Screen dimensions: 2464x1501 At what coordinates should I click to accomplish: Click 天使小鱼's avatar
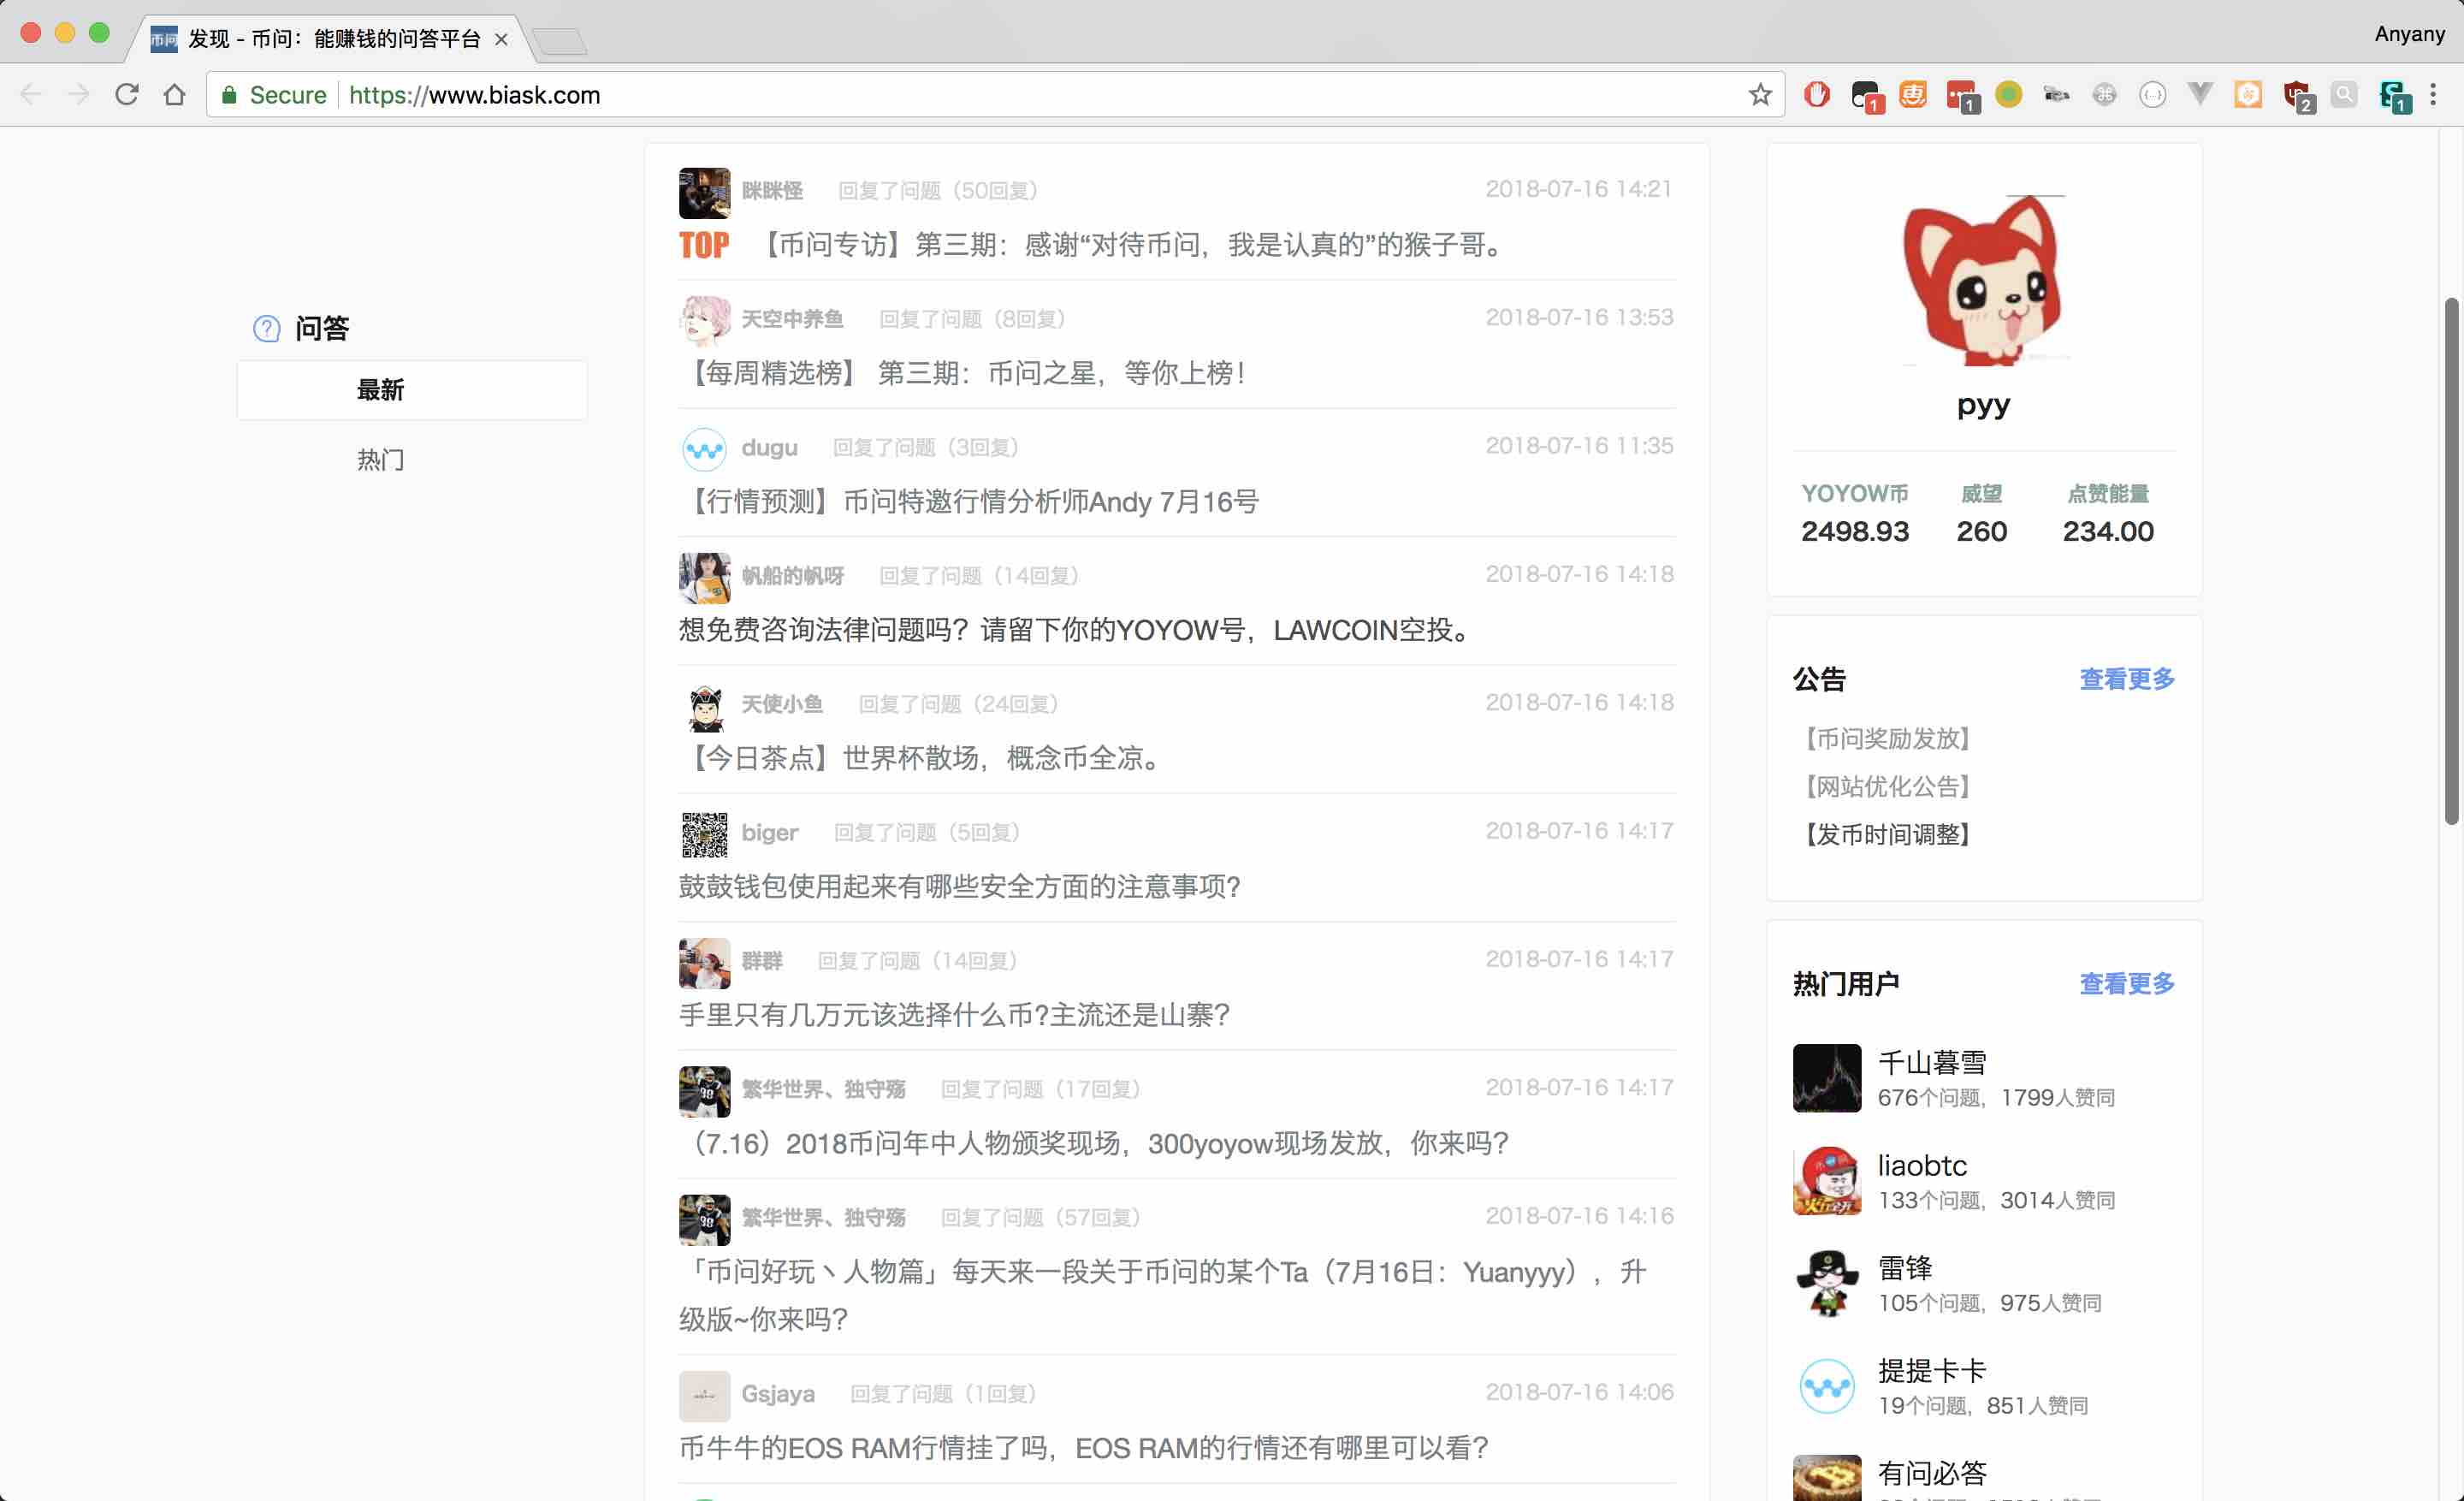pyautogui.click(x=705, y=707)
